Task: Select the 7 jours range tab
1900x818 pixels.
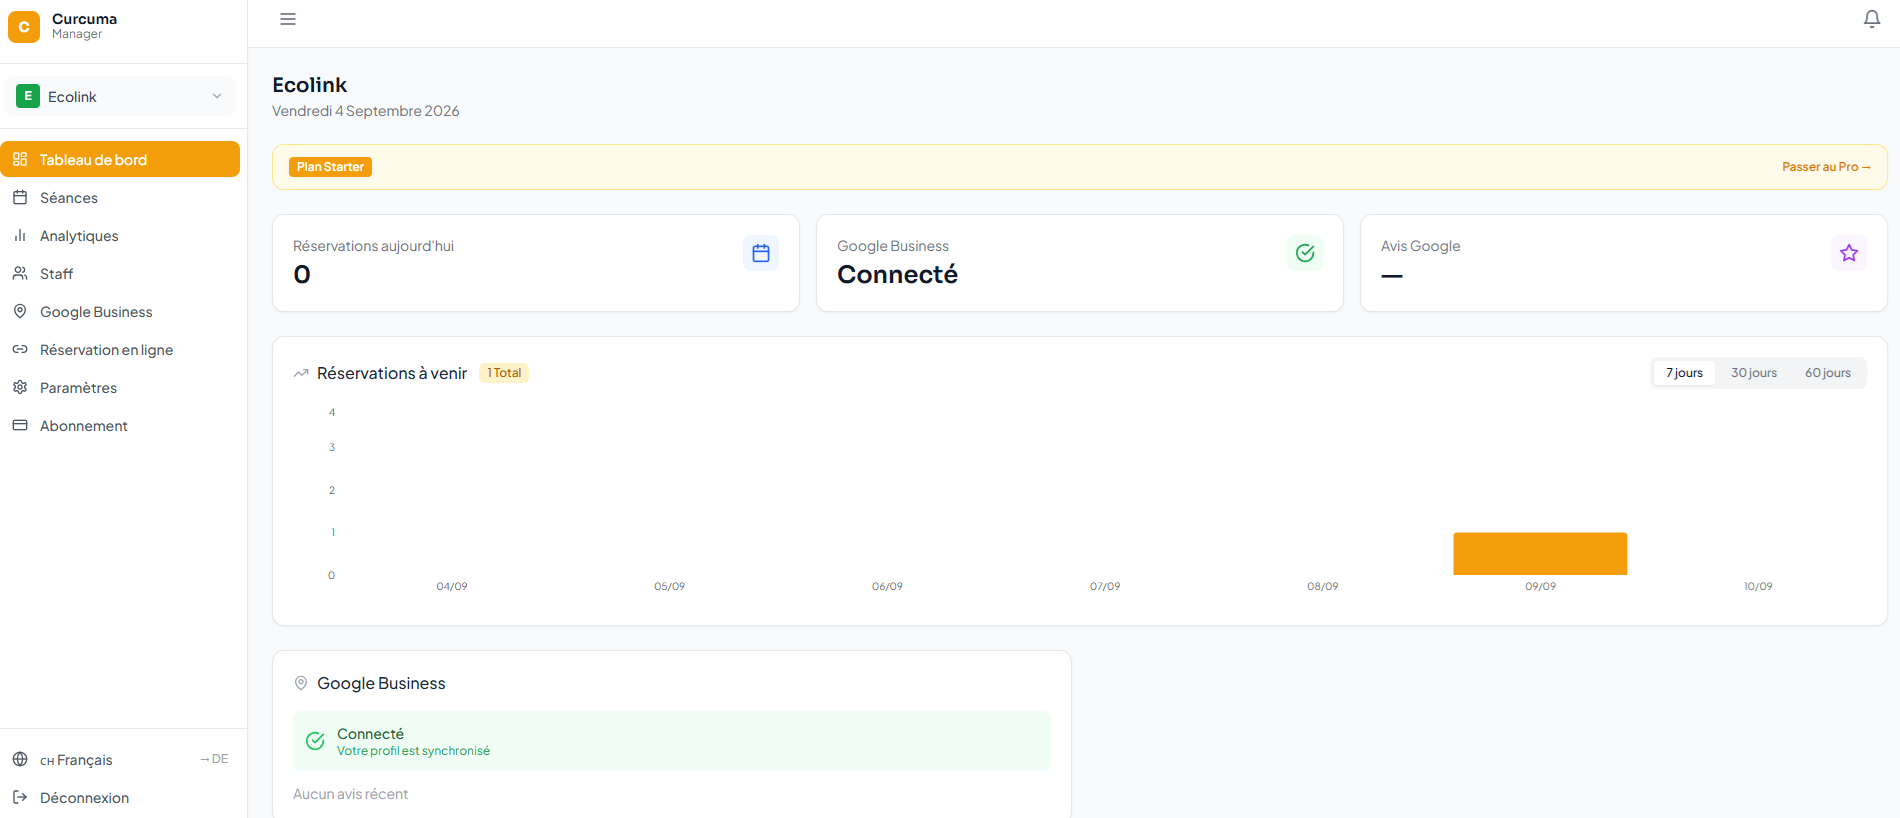Action: pos(1684,373)
